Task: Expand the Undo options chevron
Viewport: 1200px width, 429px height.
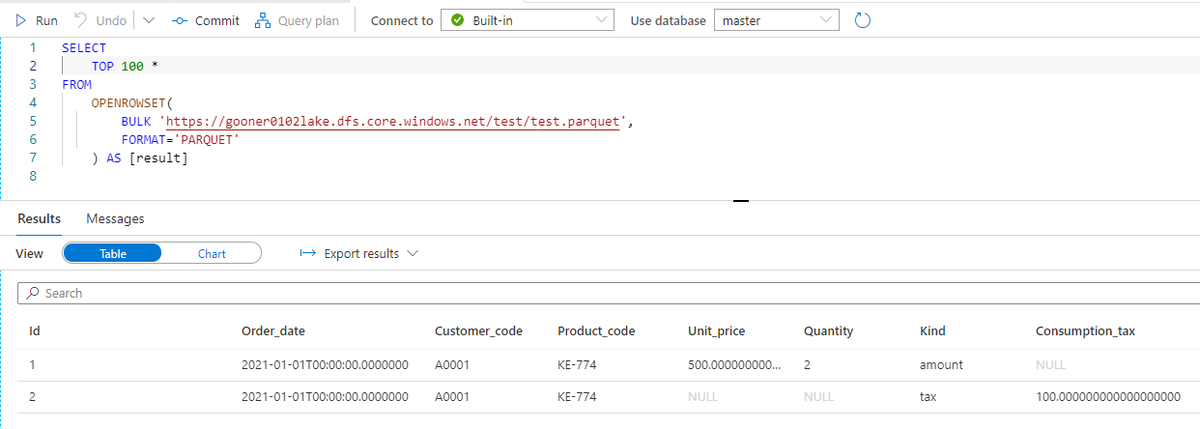Action: [149, 20]
